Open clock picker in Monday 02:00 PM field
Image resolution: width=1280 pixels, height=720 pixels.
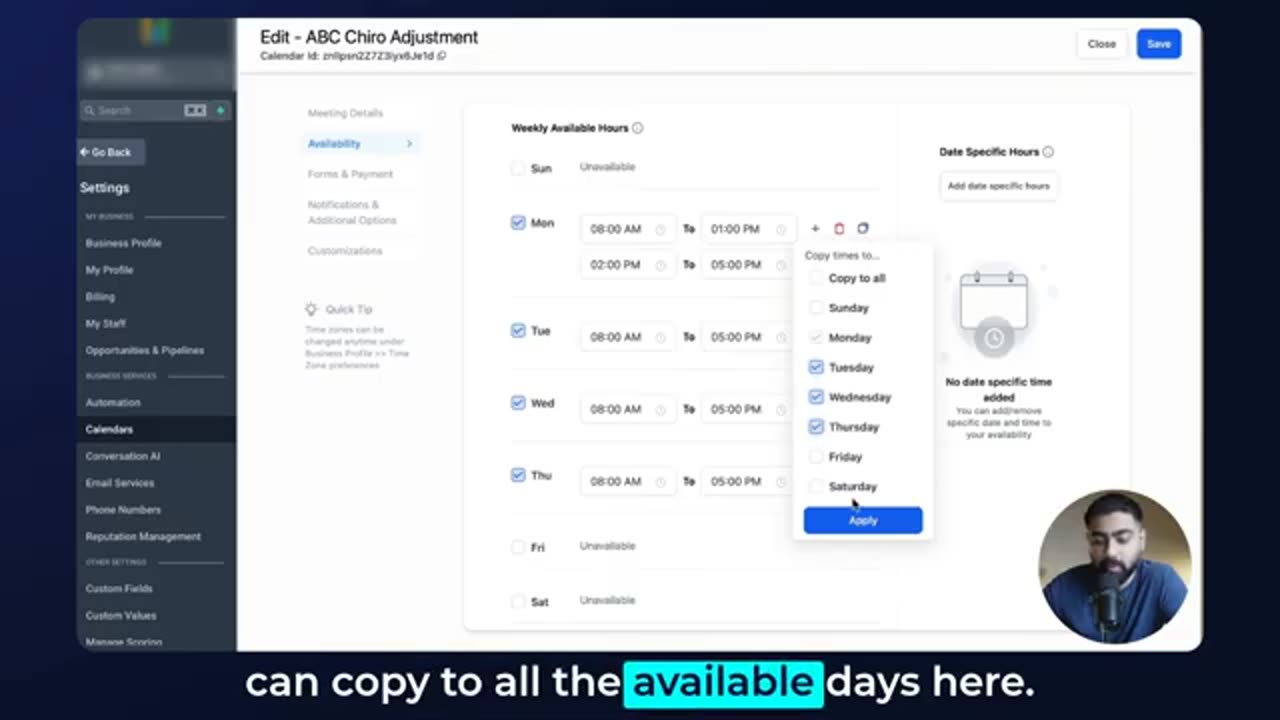tap(660, 265)
